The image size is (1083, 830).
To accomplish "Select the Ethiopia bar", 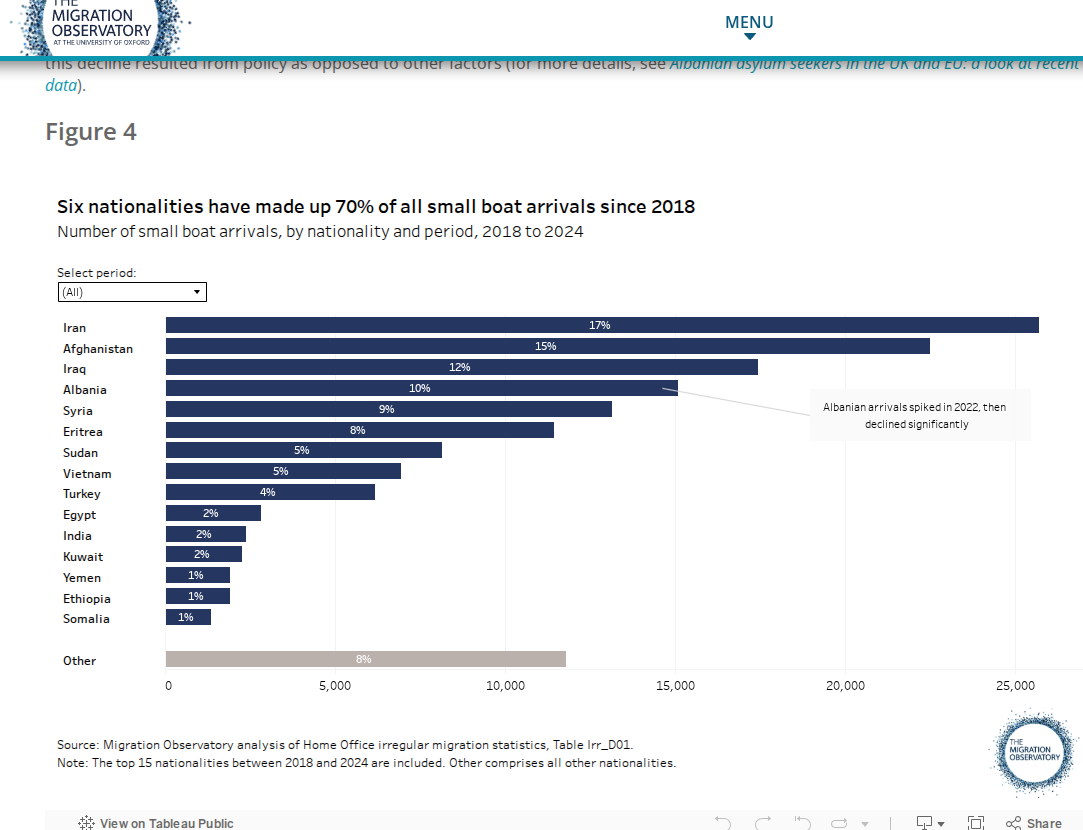I will pos(198,596).
